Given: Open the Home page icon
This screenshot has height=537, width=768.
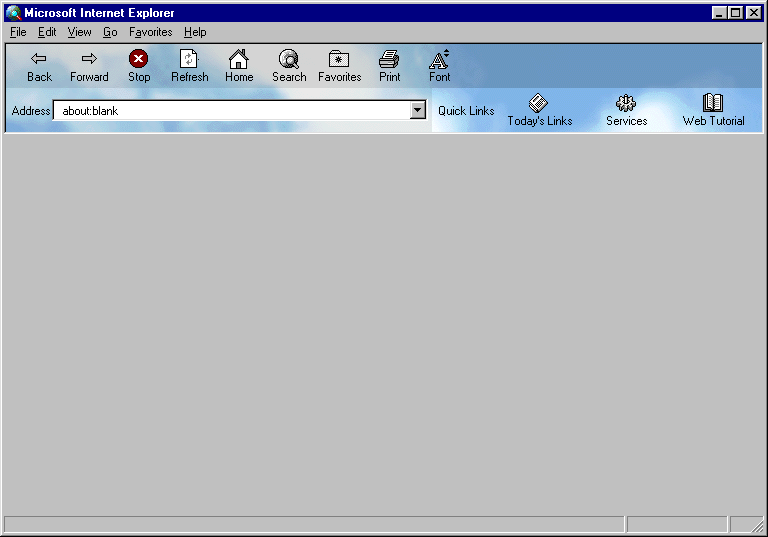Looking at the screenshot, I should (239, 66).
